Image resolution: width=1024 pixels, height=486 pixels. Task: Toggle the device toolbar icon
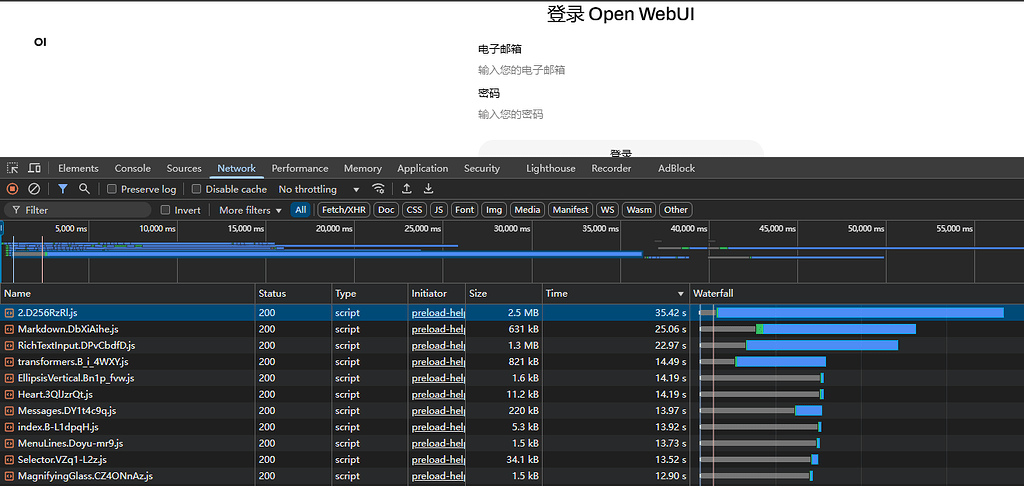(x=35, y=168)
